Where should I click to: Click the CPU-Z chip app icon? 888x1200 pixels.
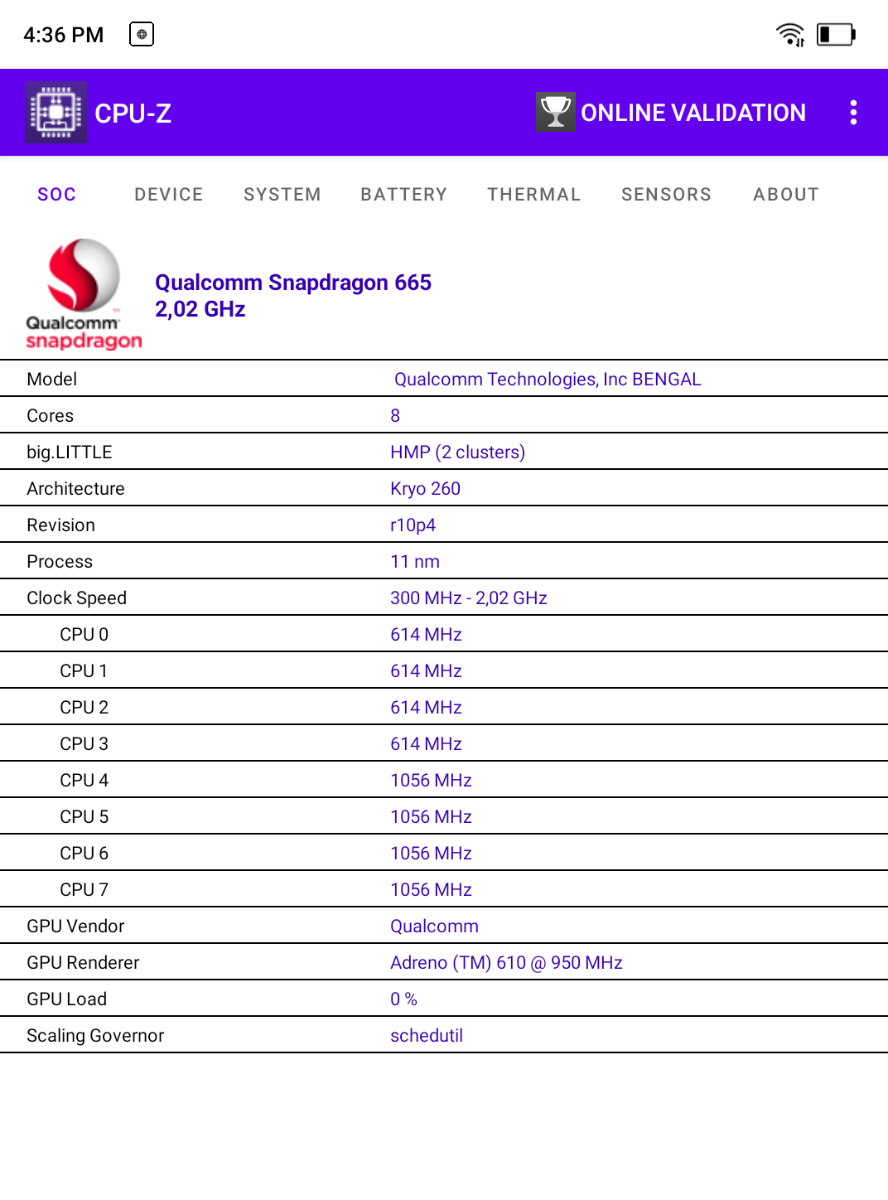56,113
